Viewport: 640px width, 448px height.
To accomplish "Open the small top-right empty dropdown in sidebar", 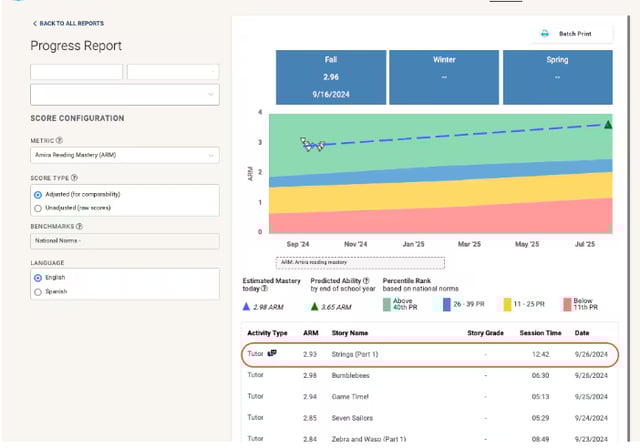I will tap(173, 72).
